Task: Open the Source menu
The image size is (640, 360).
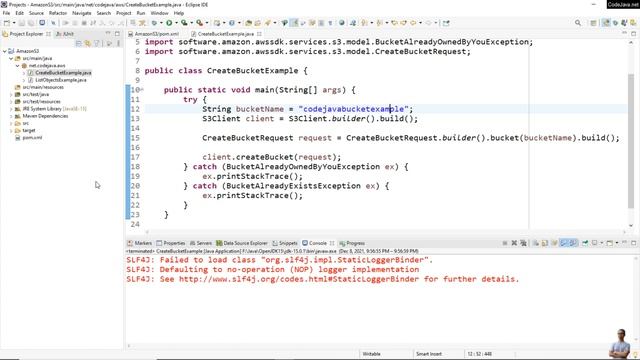Action: [36, 13]
